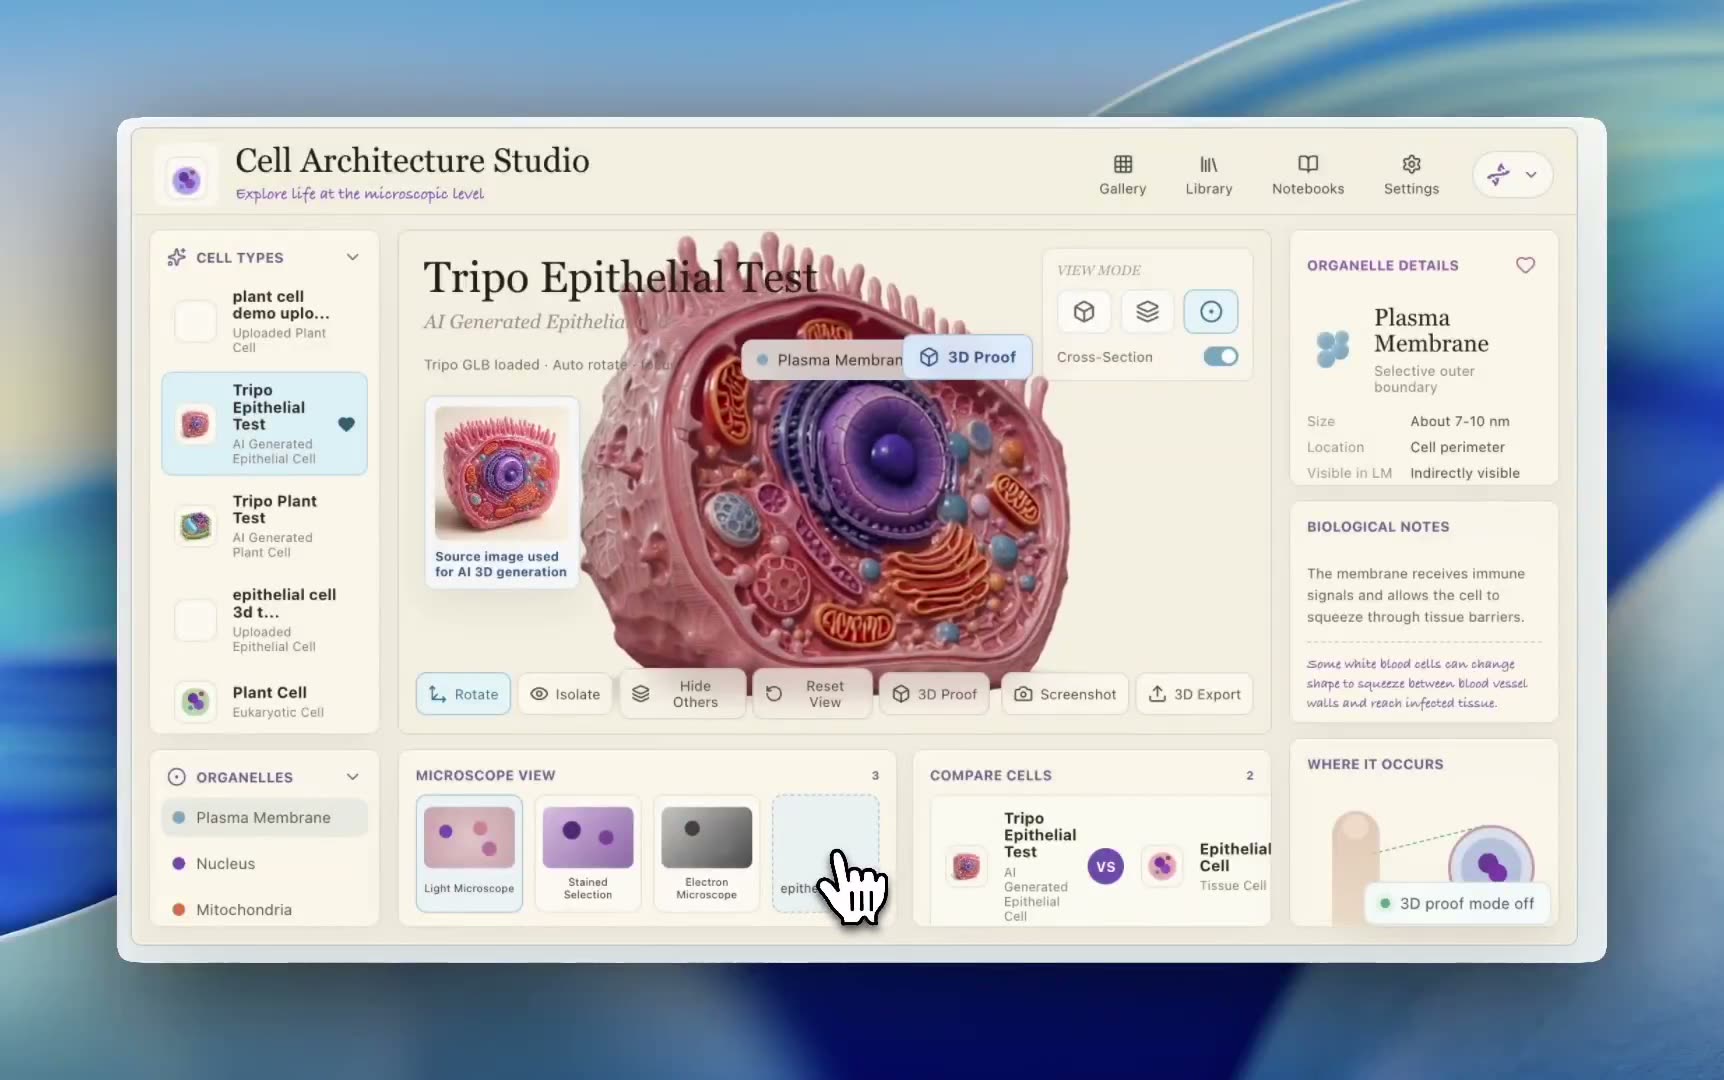Open Epithelial Cell compare card
The width and height of the screenshot is (1724, 1080).
tap(1206, 867)
